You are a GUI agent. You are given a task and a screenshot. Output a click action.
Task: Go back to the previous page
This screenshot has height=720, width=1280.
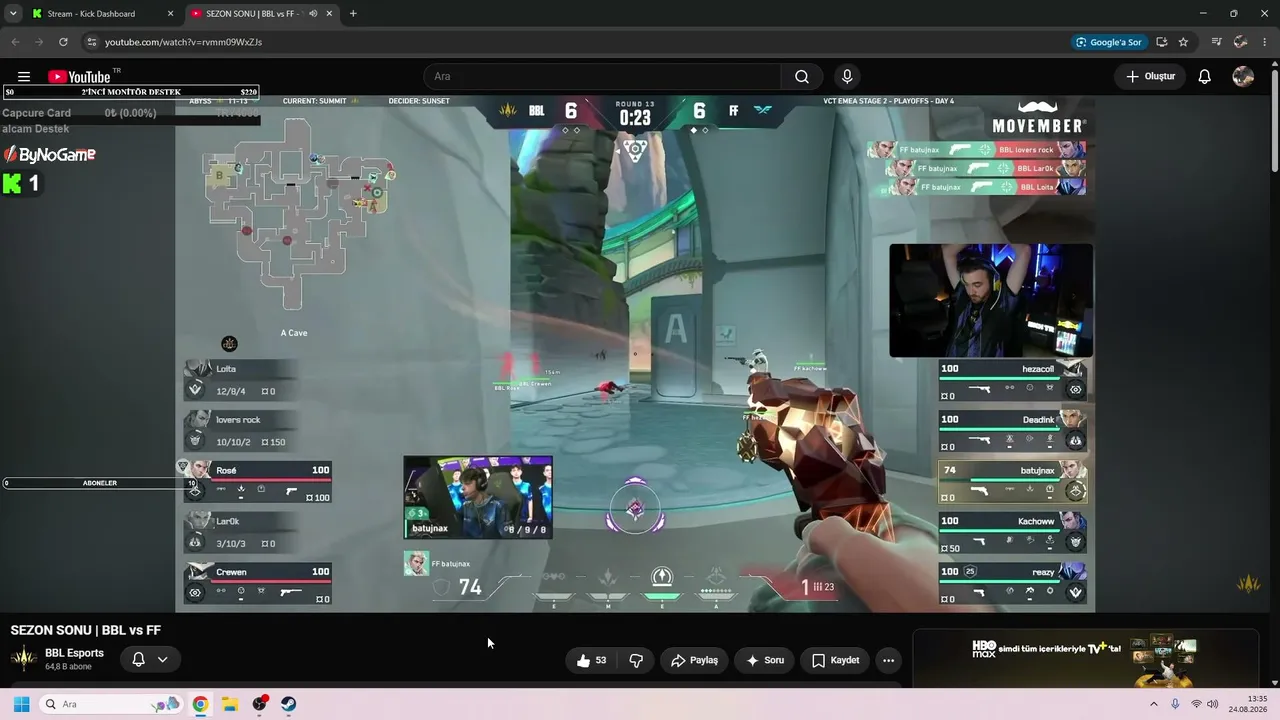click(x=15, y=42)
